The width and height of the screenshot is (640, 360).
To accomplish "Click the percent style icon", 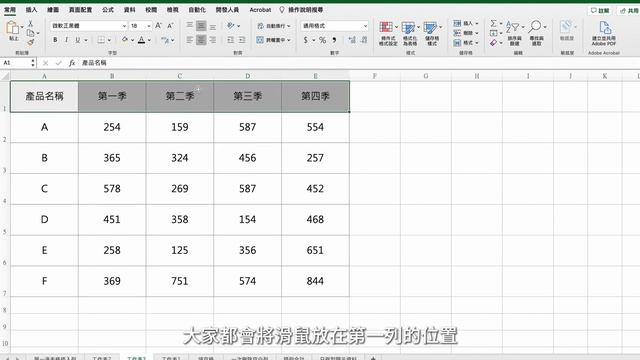I will click(x=322, y=40).
